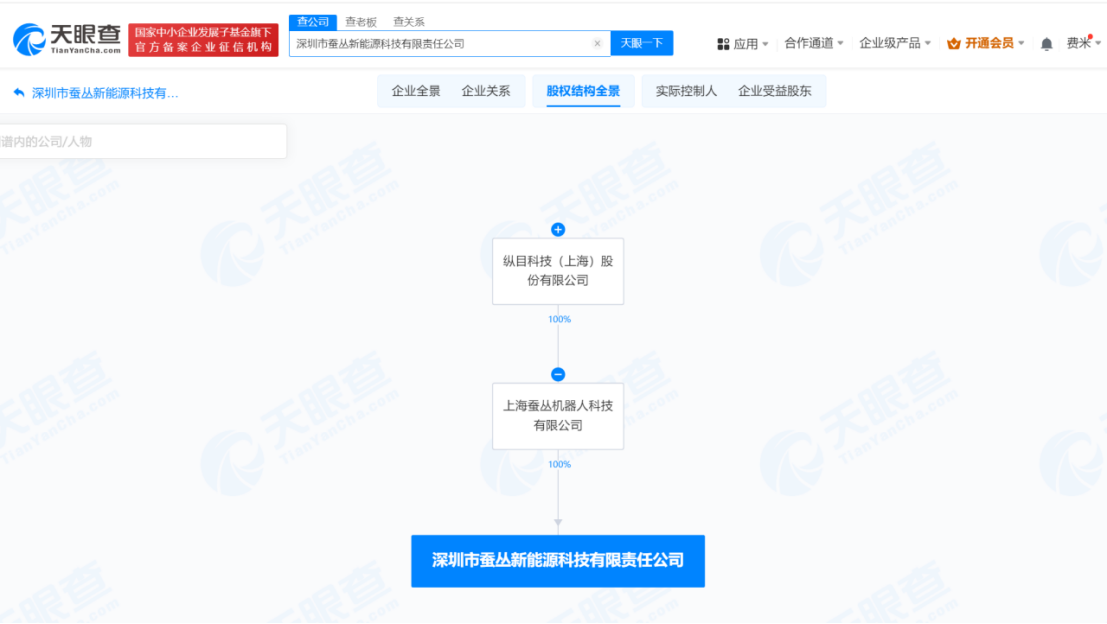The image size is (1107, 624).
Task: Open the 企业级产品 dropdown
Action: 894,43
